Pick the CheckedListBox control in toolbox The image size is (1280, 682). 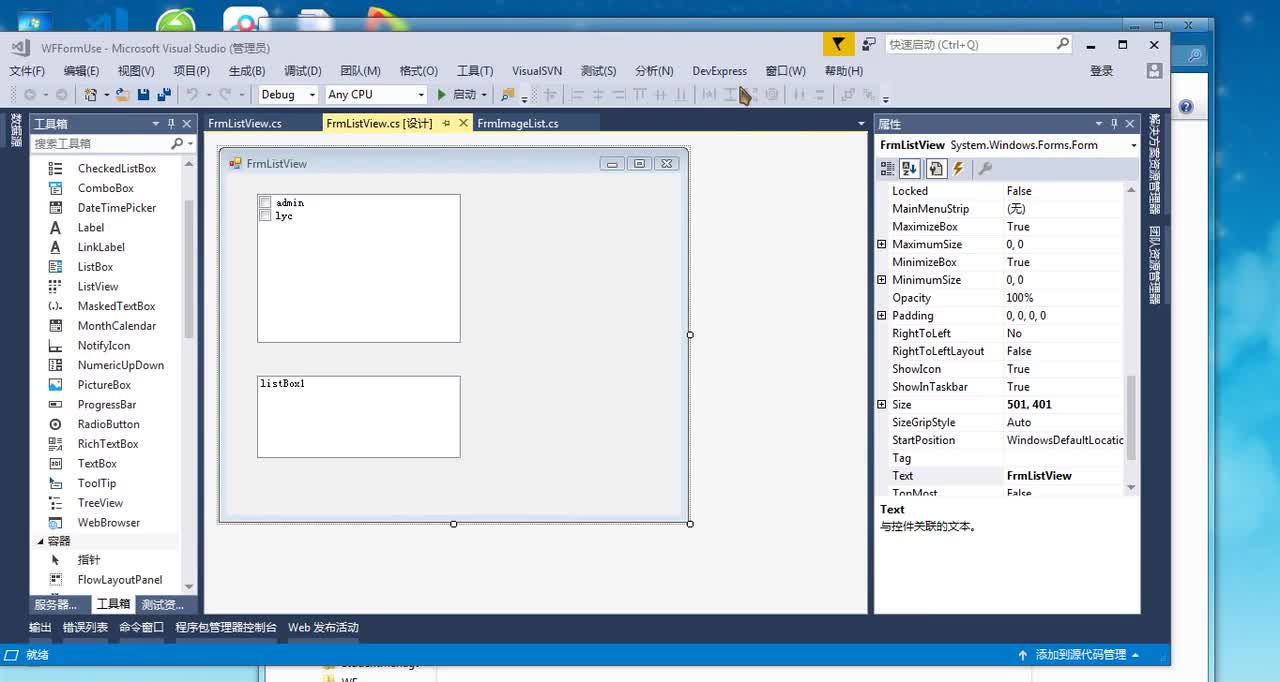tap(117, 169)
